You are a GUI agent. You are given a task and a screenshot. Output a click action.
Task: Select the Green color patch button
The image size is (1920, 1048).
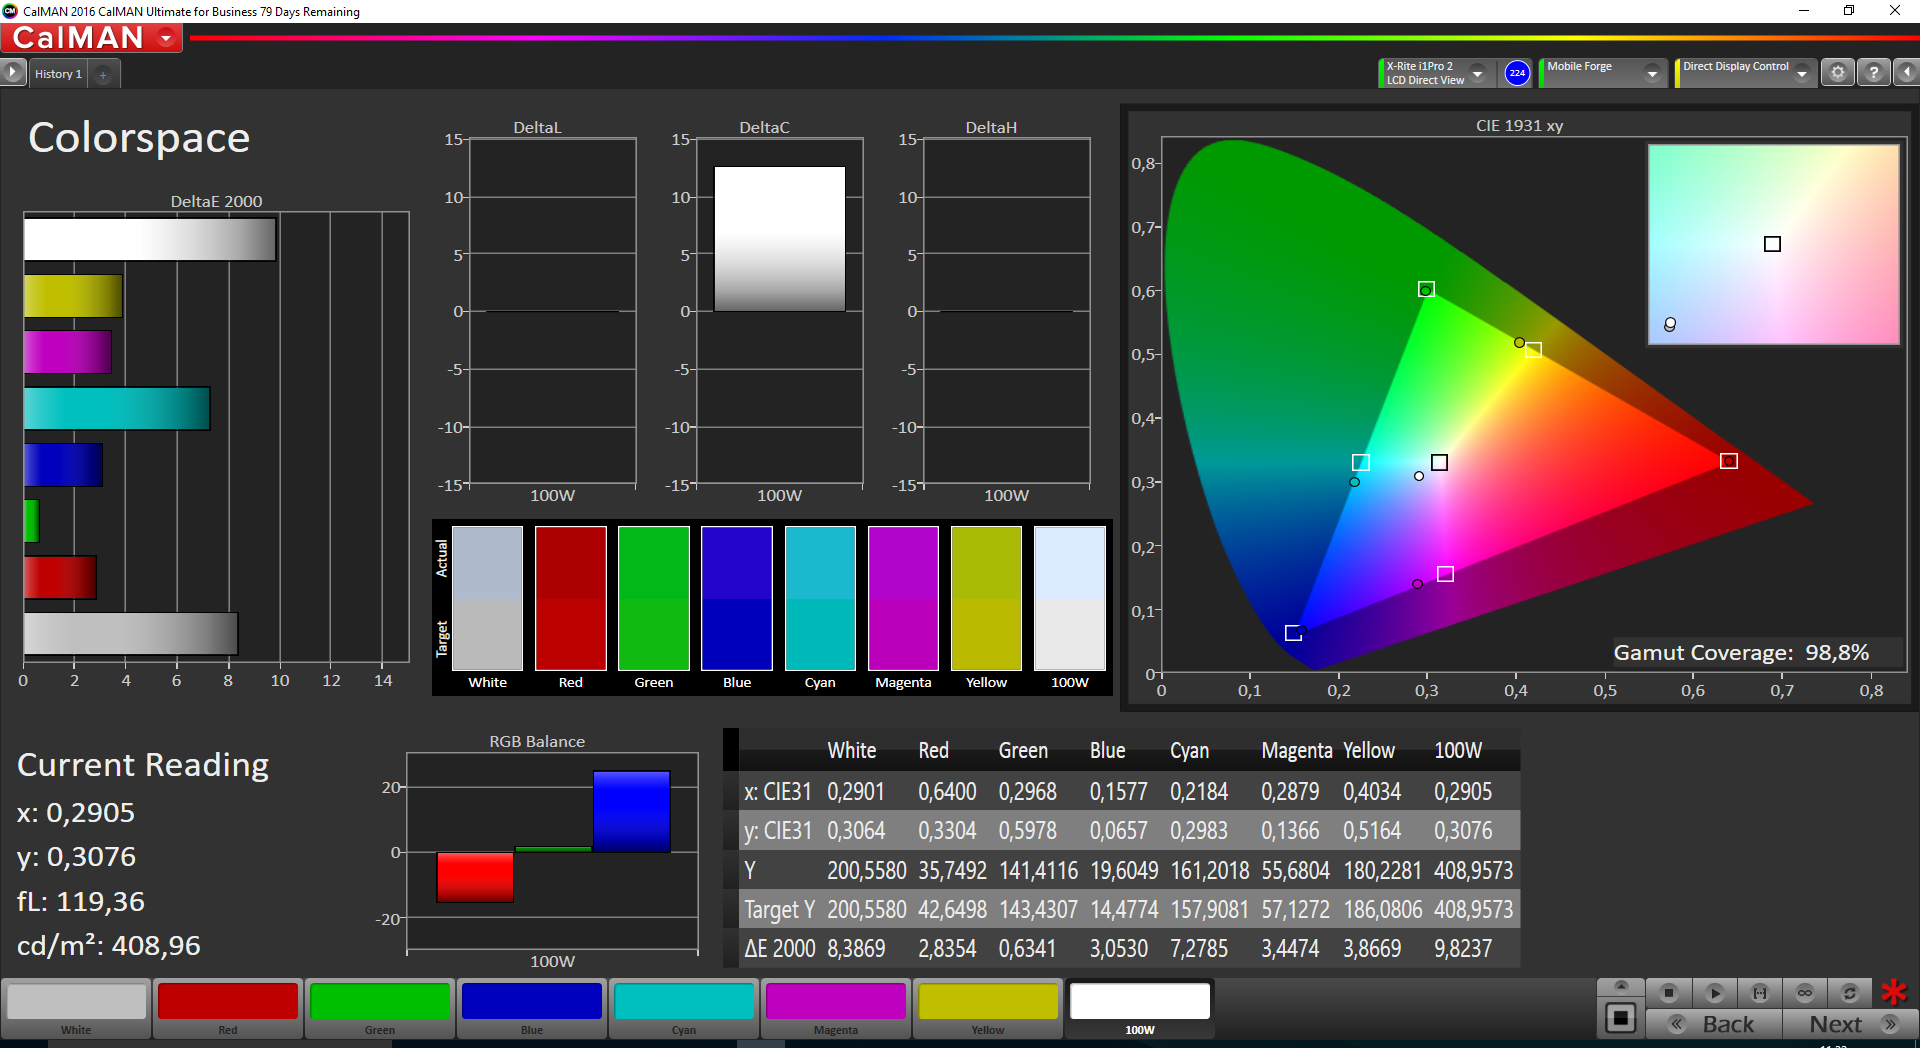(380, 1008)
